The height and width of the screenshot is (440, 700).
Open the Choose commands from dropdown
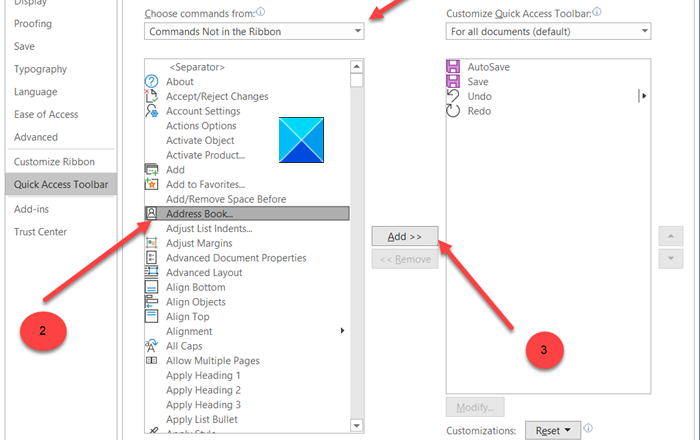254,31
